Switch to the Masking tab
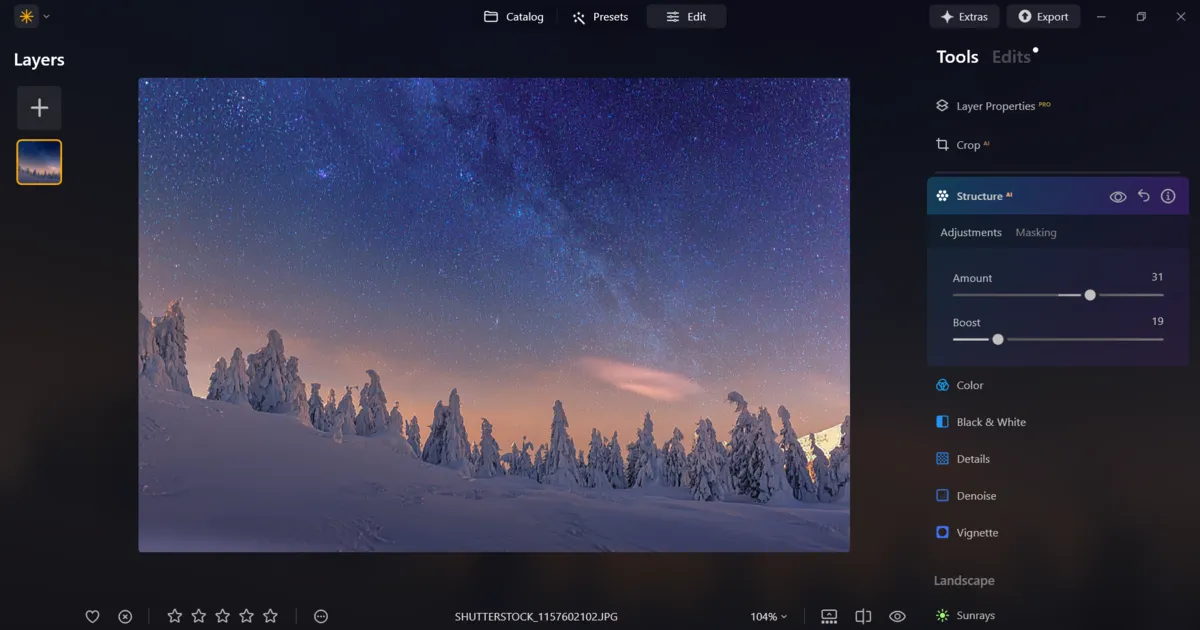1200x630 pixels. coord(1035,233)
